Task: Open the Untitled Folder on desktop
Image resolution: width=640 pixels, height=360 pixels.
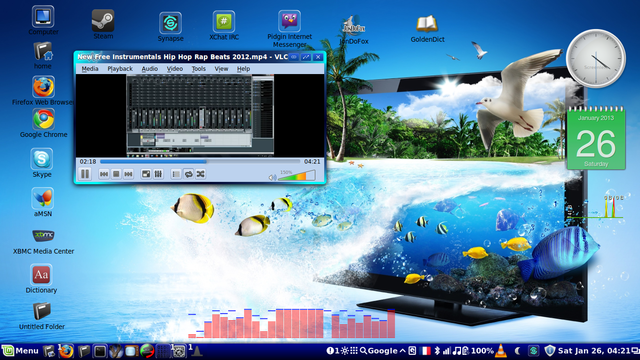Action: click(42, 316)
